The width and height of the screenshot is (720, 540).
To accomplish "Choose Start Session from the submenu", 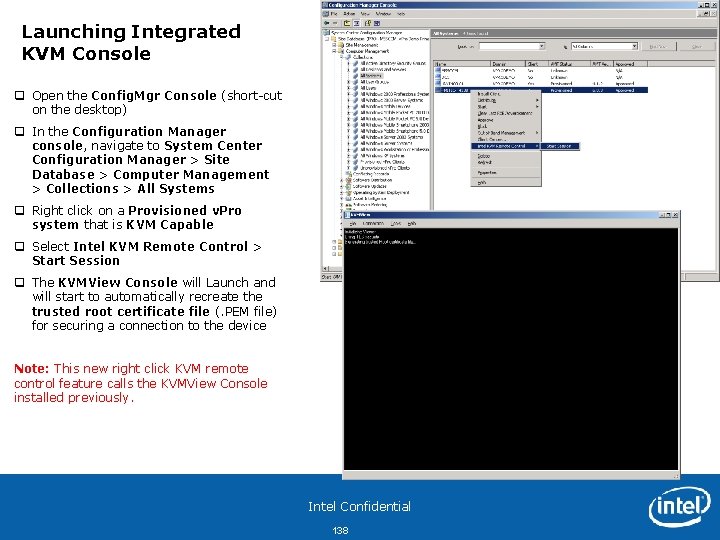I will [x=559, y=146].
